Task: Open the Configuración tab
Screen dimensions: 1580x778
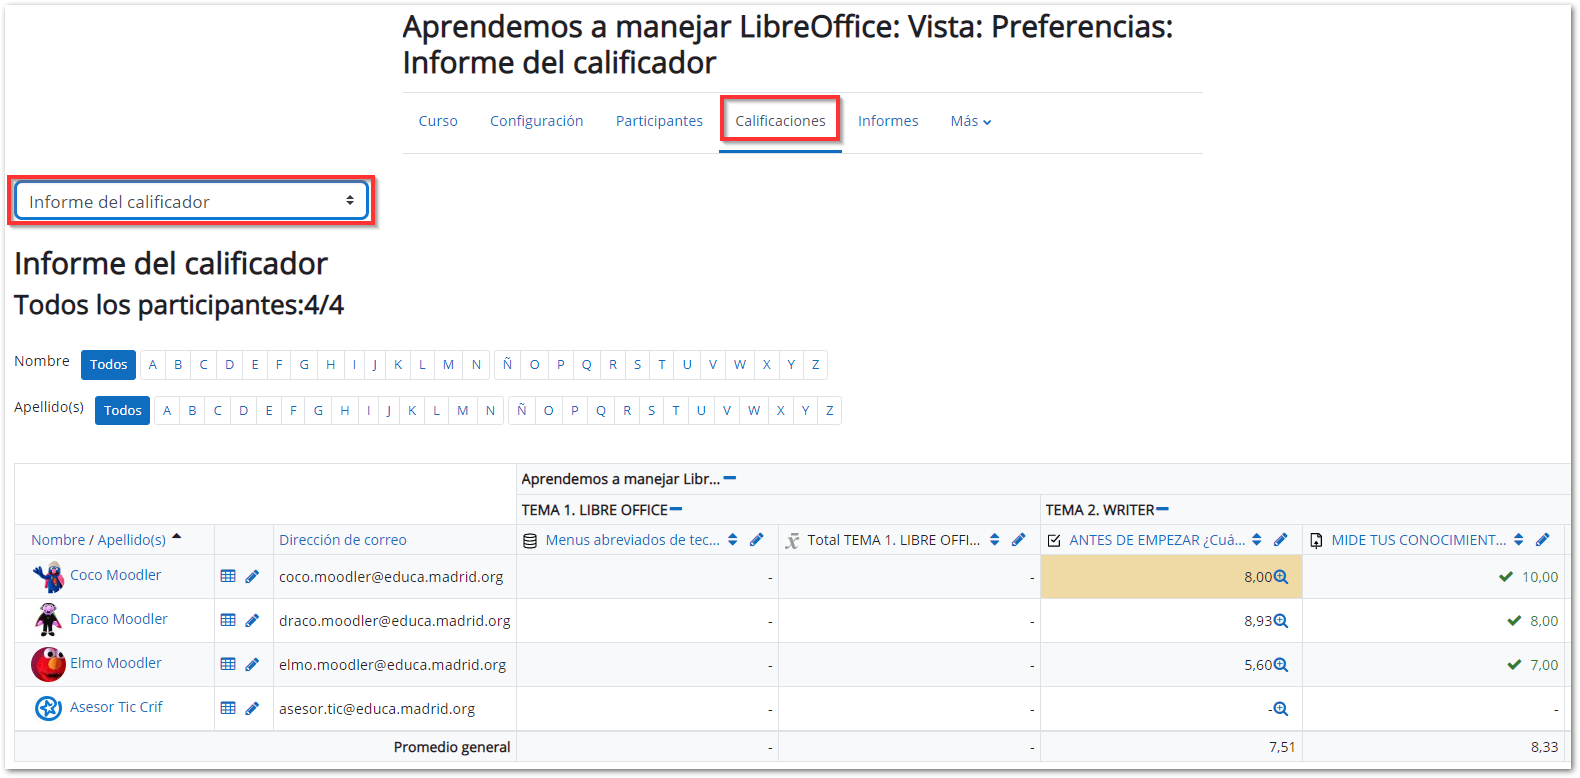Action: click(x=536, y=121)
